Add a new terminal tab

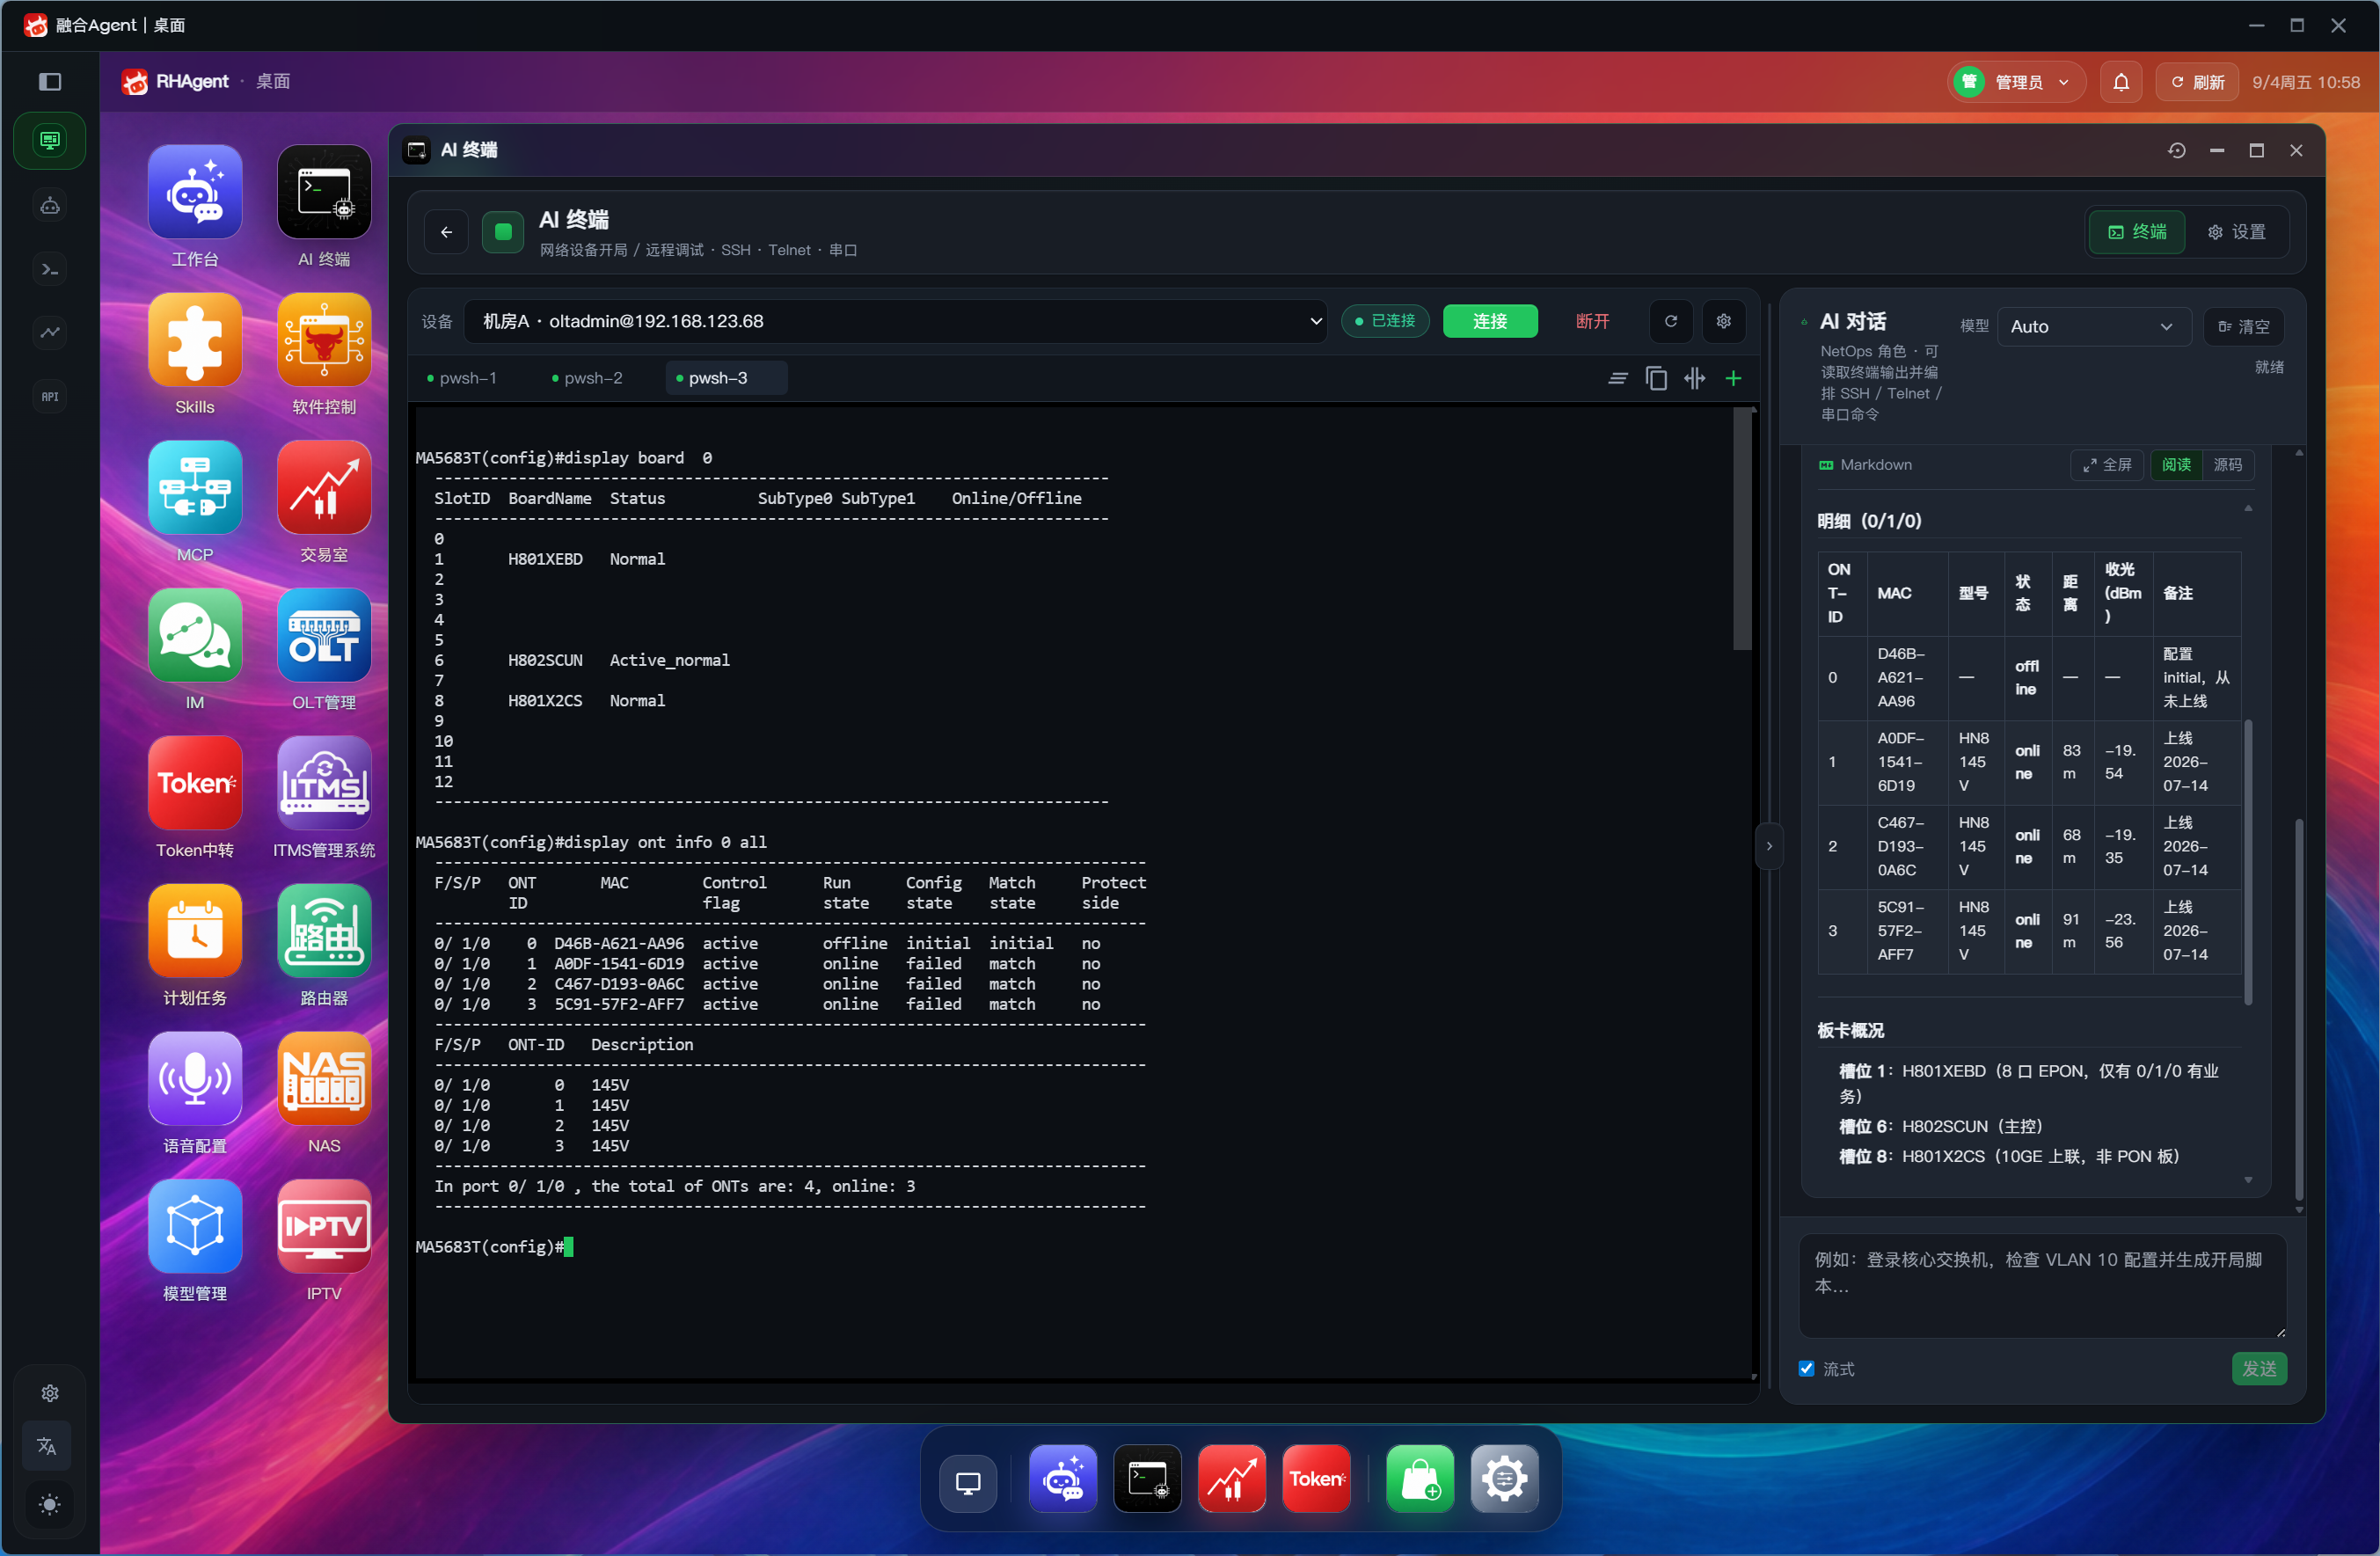coord(1733,378)
